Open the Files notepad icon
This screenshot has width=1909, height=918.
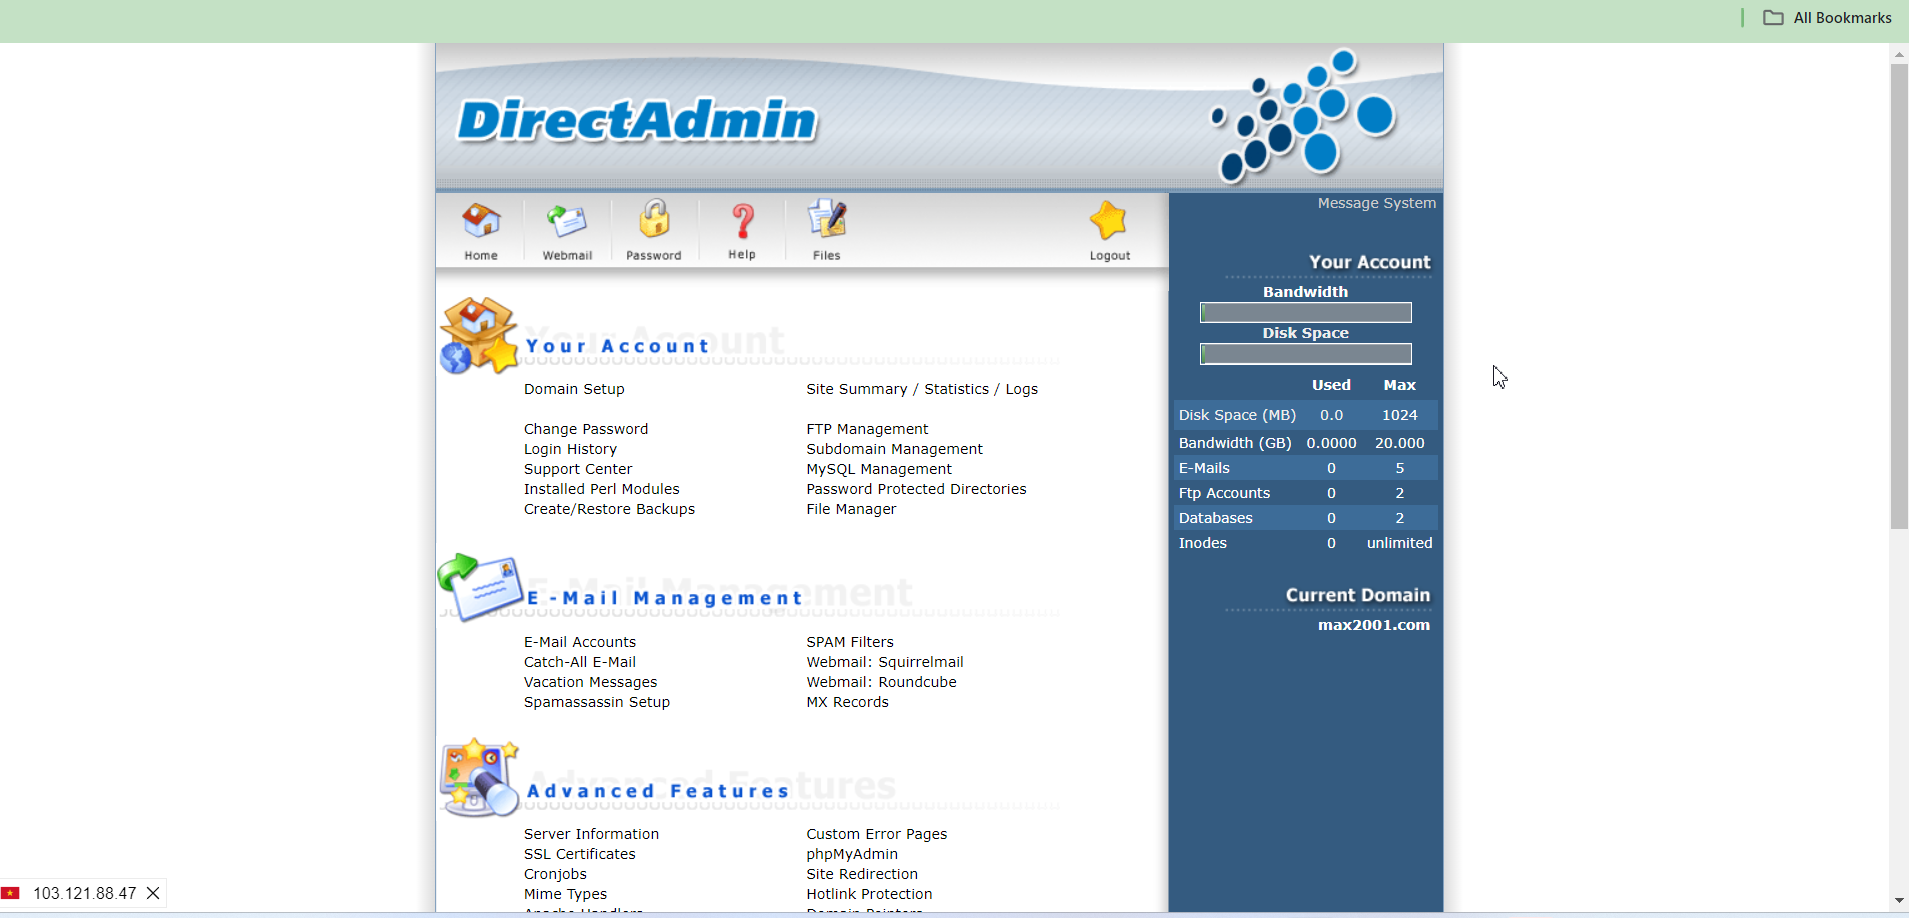tap(827, 219)
